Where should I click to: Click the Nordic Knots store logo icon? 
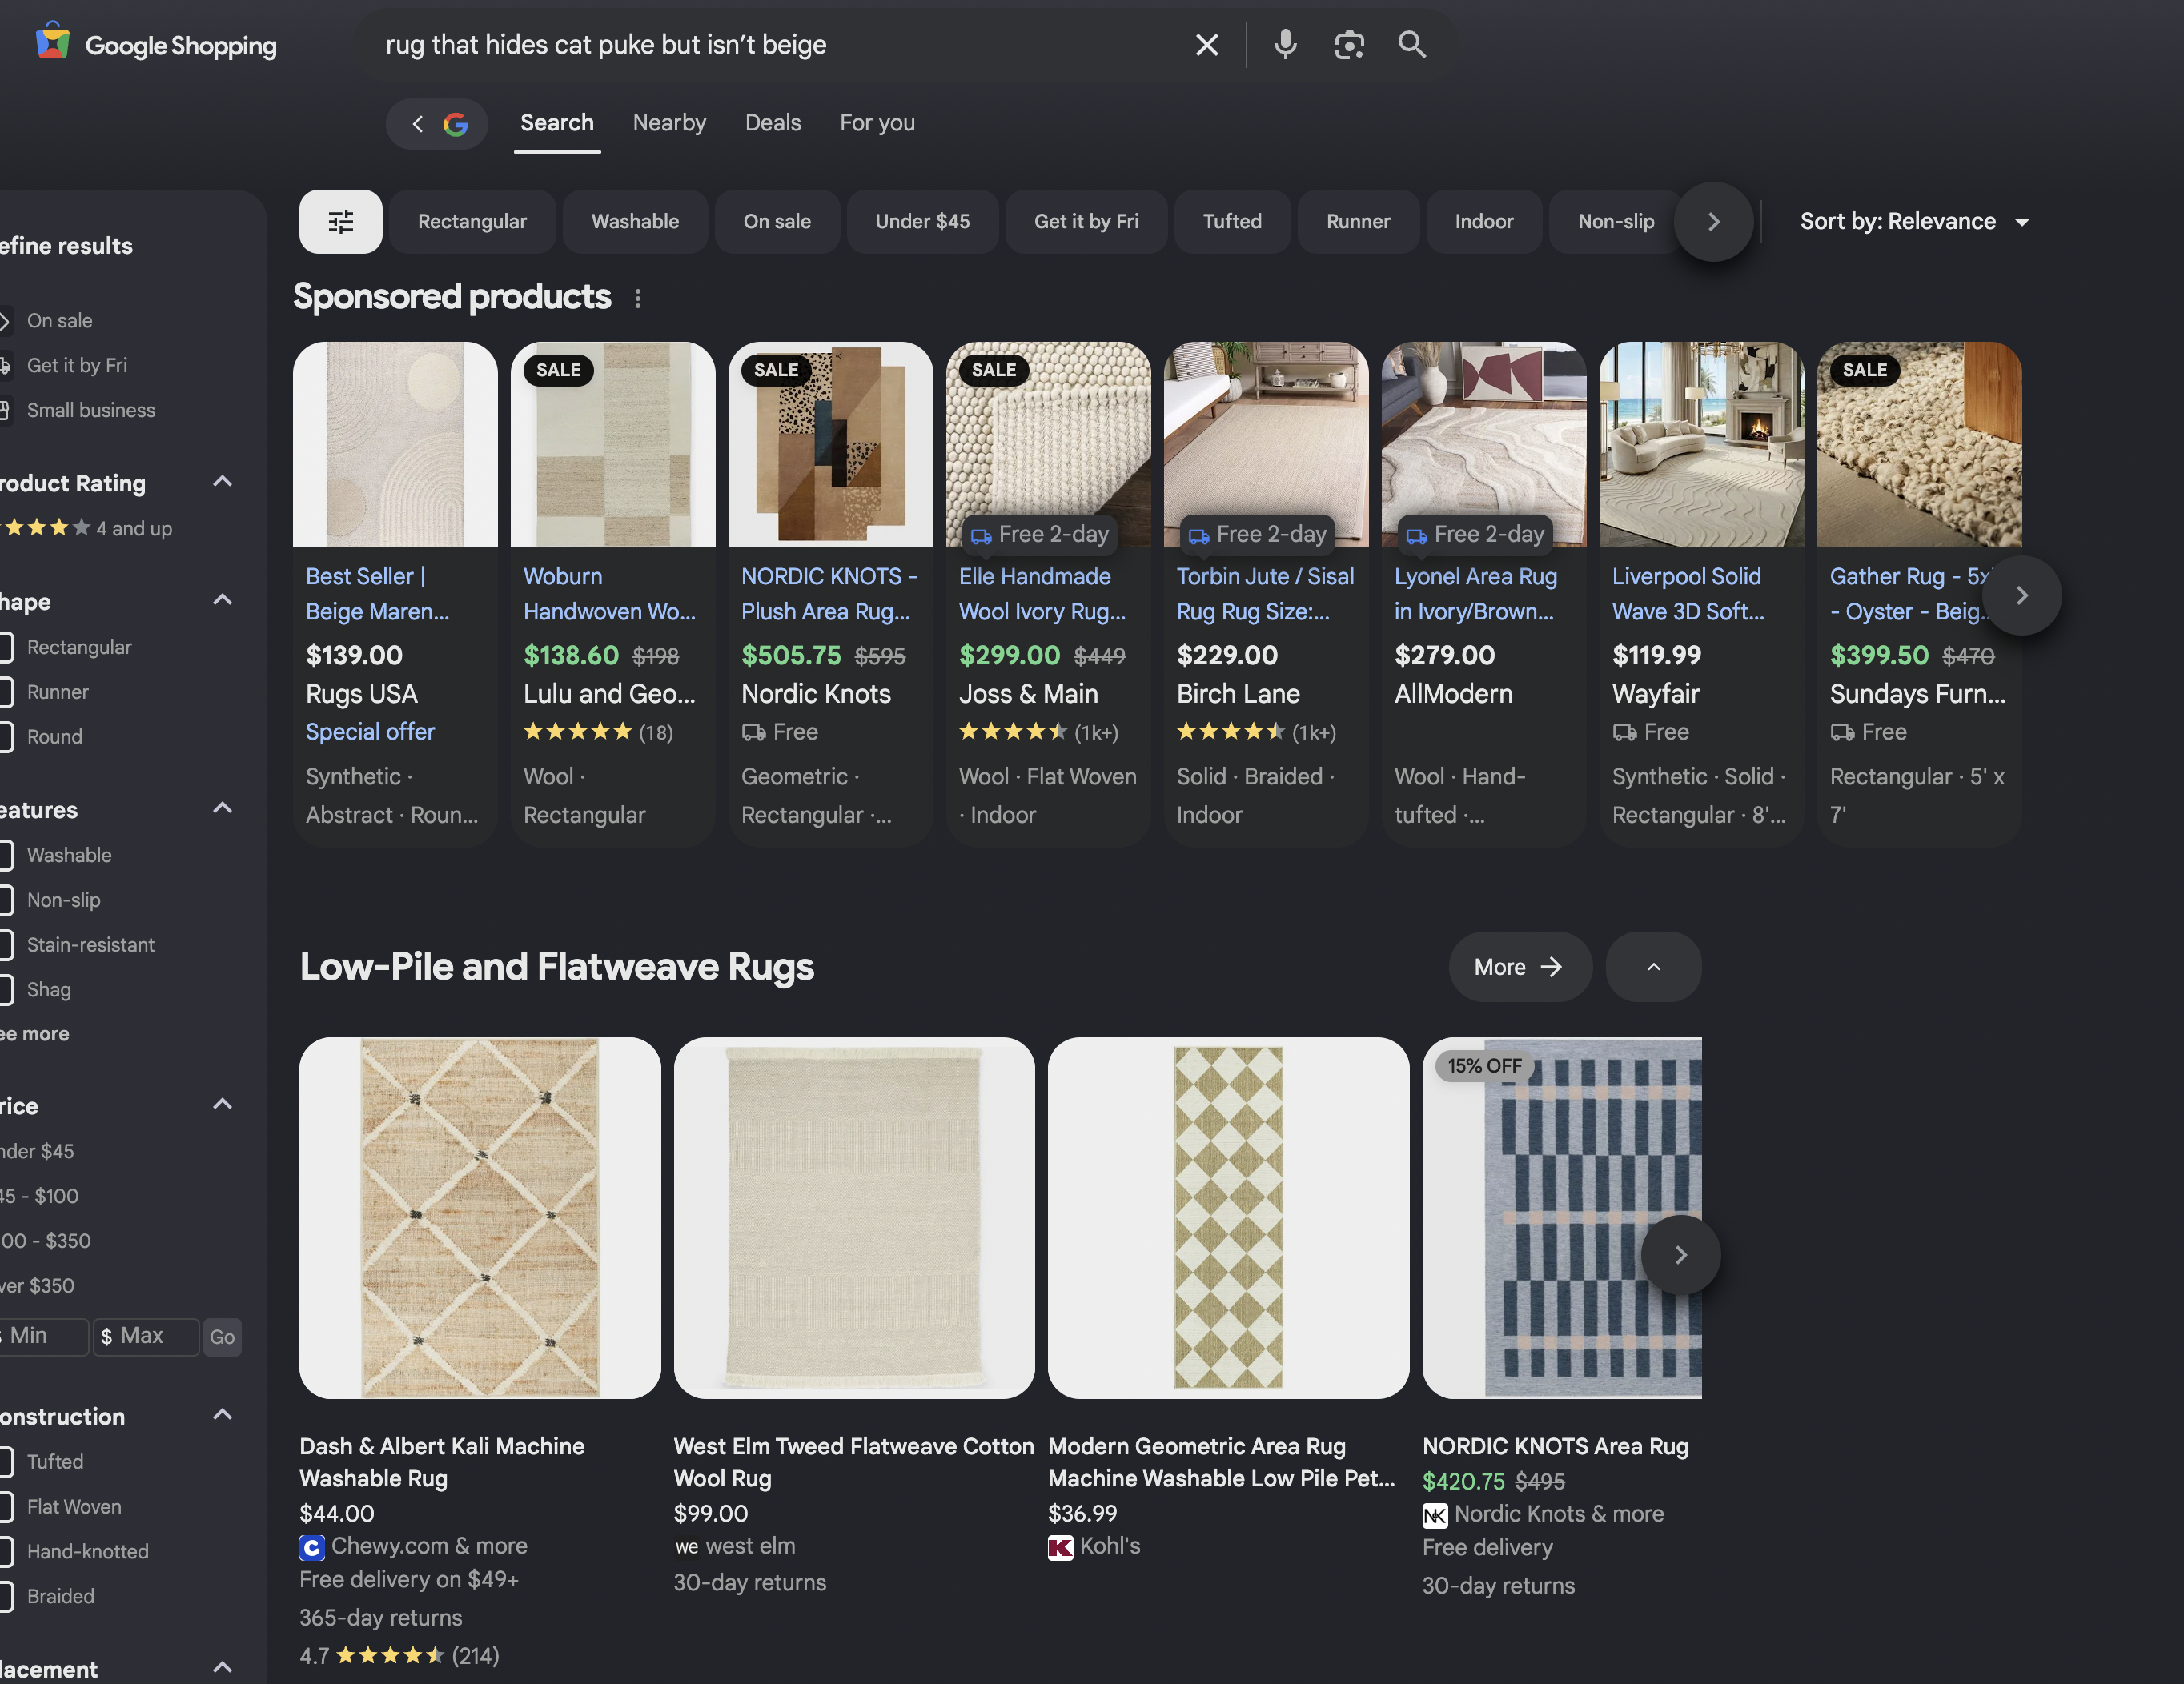pyautogui.click(x=1435, y=1515)
